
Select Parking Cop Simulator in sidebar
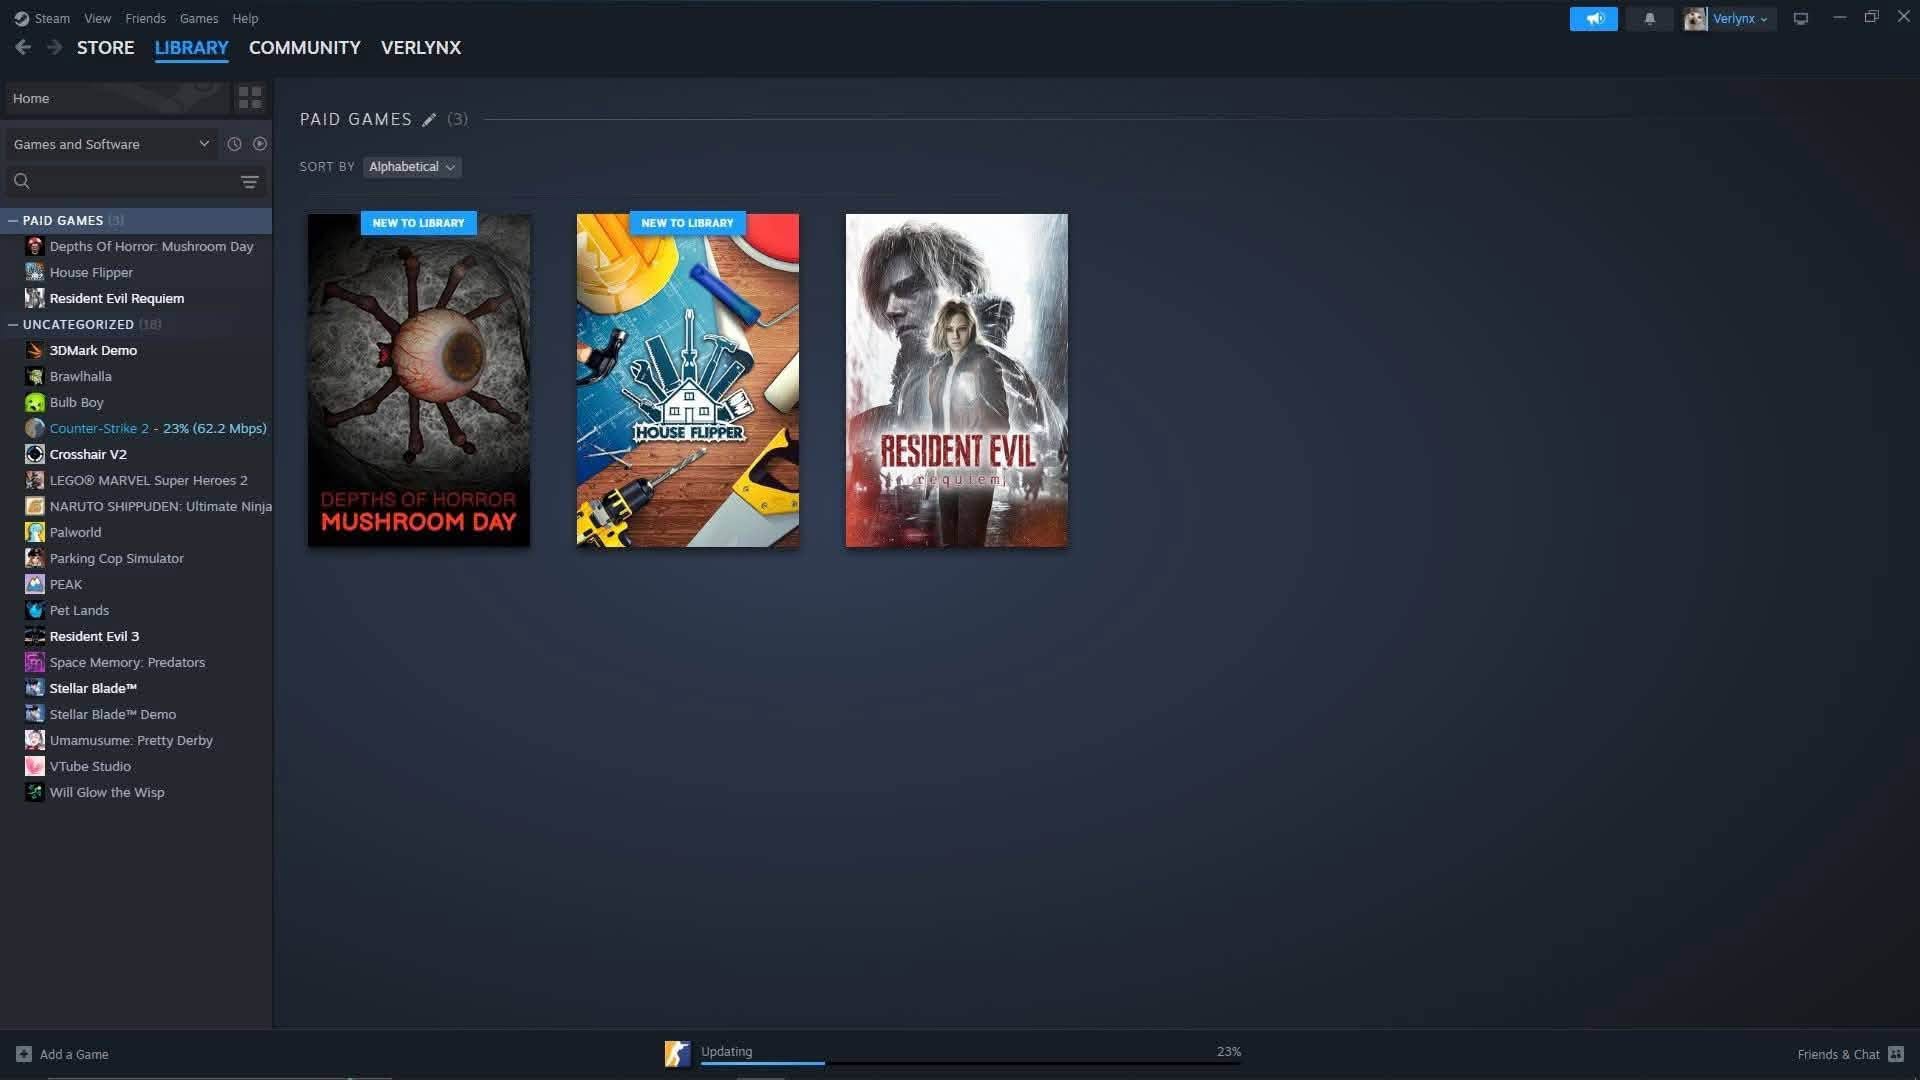136,558
